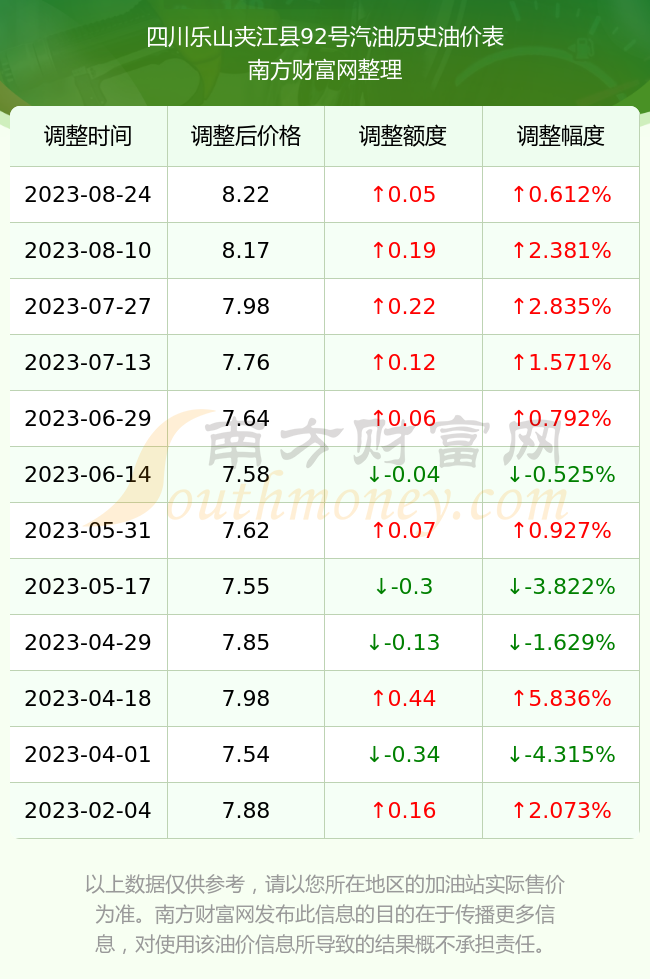The image size is (650, 980).
Task: Click the ↑0.44 adjustment amount
Action: click(x=403, y=698)
